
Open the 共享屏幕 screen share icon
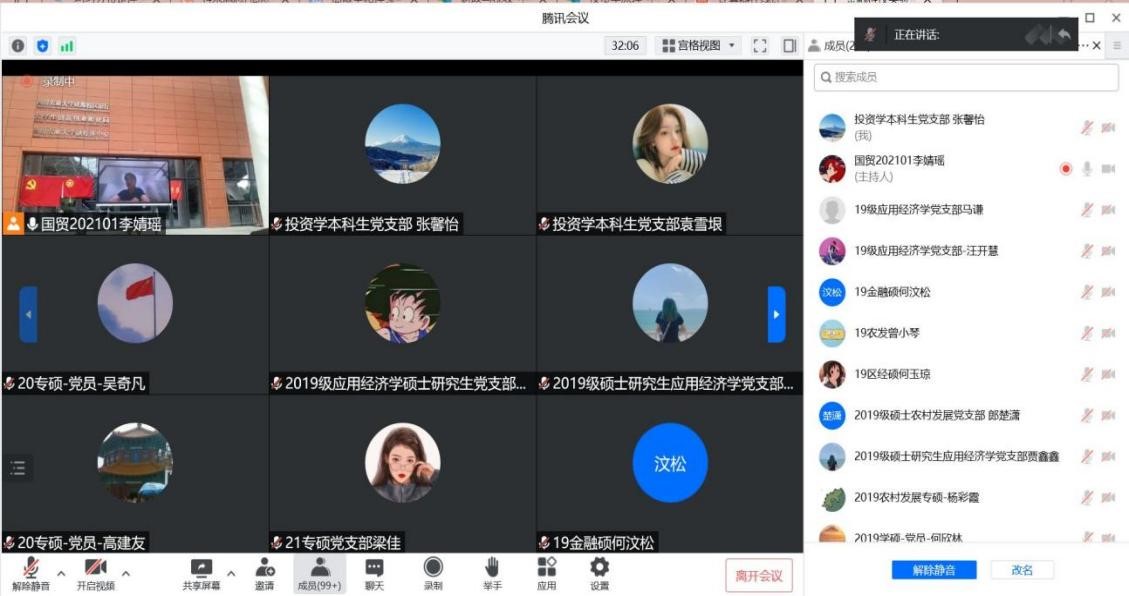coord(202,569)
